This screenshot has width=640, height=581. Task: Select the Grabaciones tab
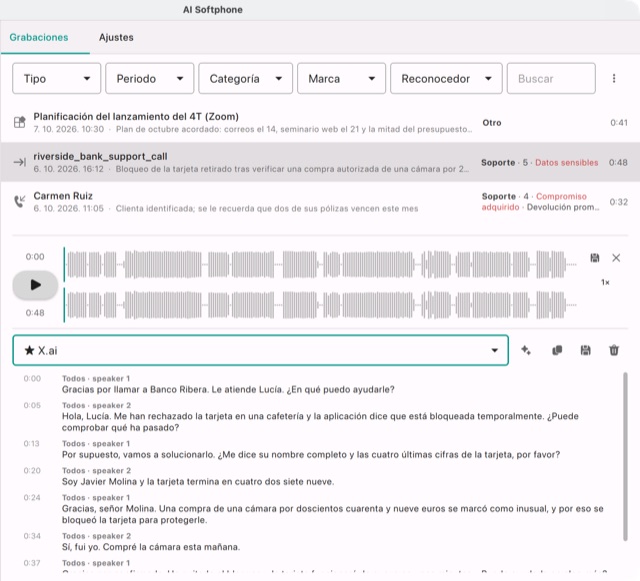pos(39,37)
